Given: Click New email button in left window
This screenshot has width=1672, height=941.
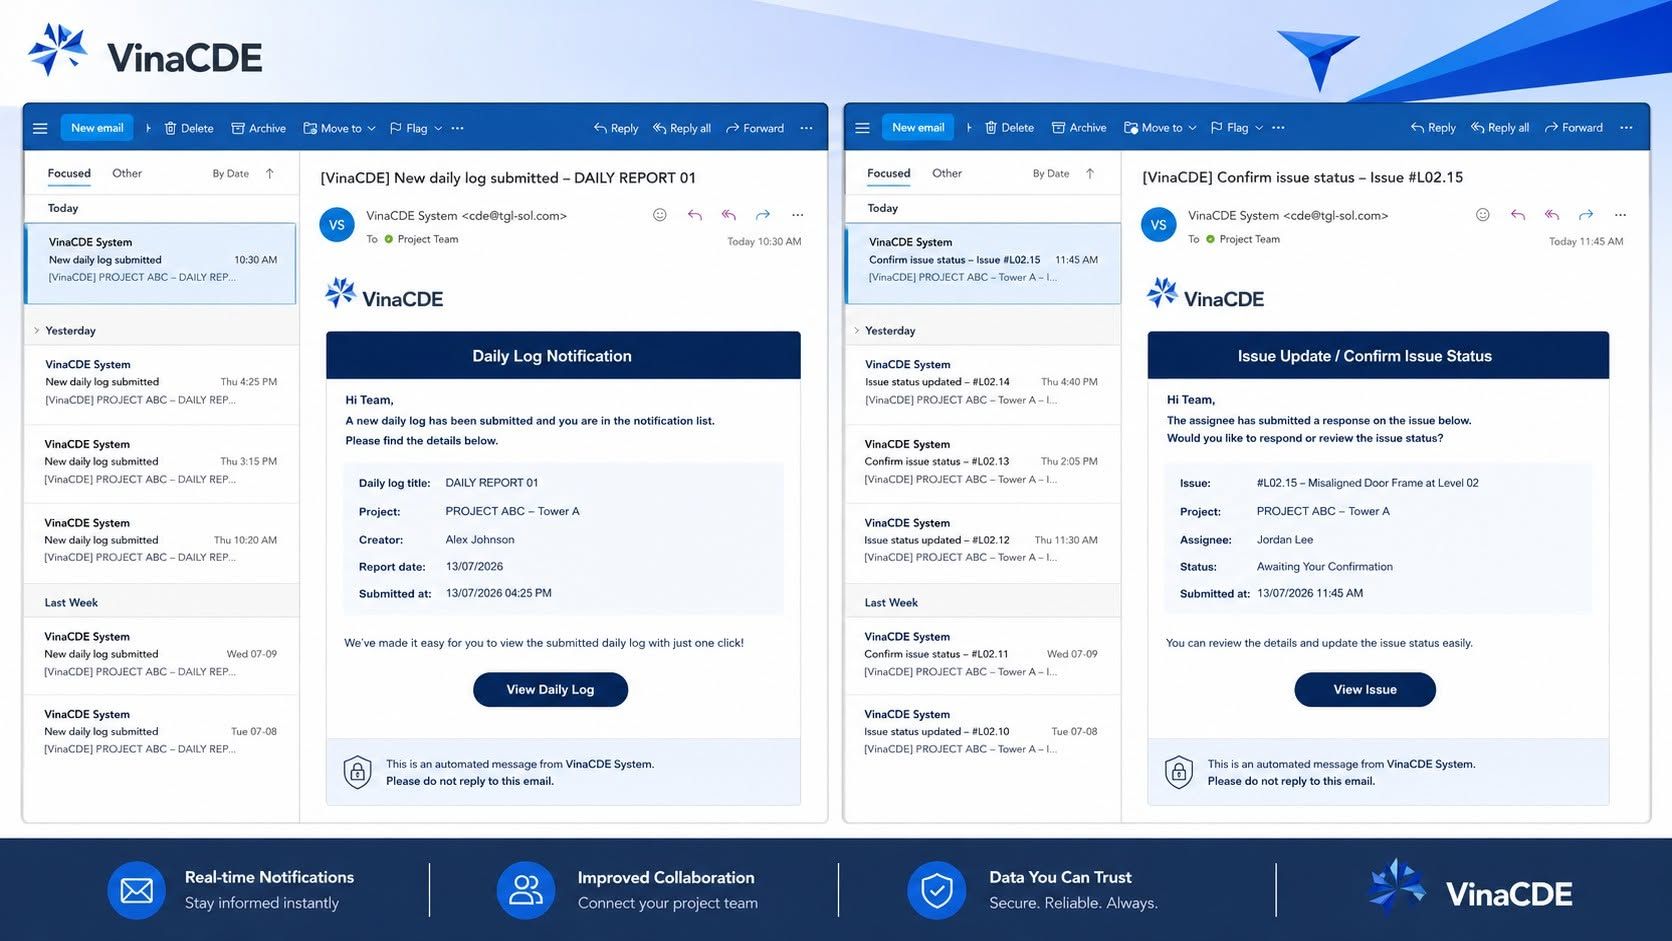Looking at the screenshot, I should [x=97, y=128].
